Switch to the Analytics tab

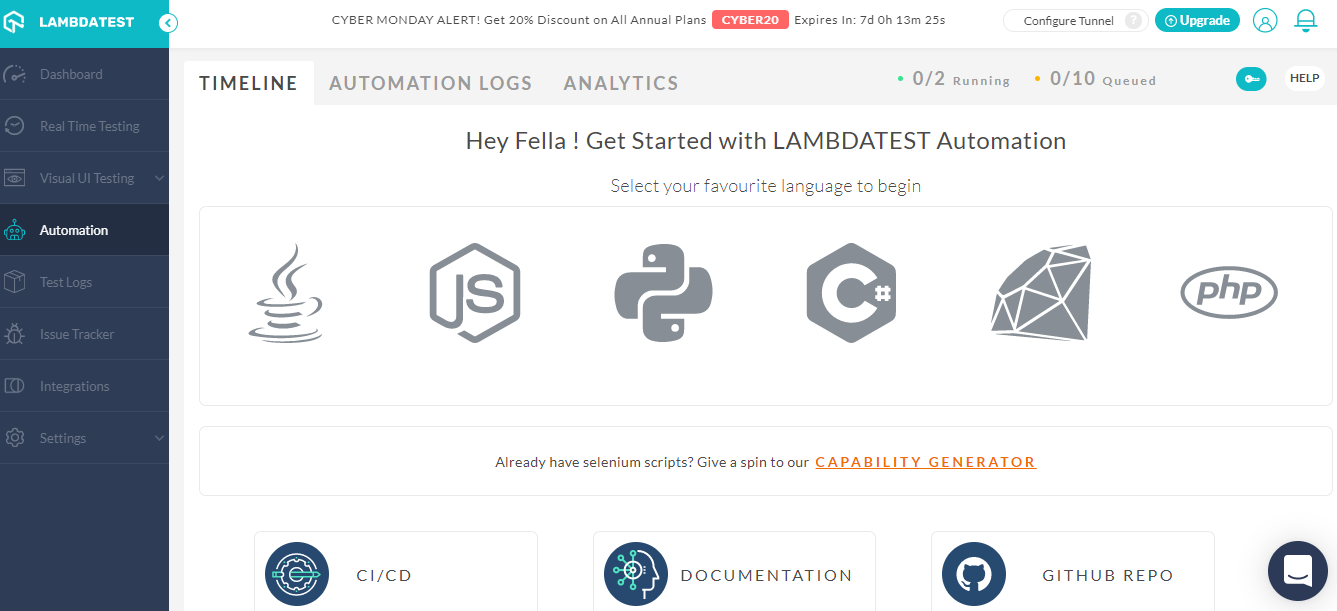(x=621, y=83)
